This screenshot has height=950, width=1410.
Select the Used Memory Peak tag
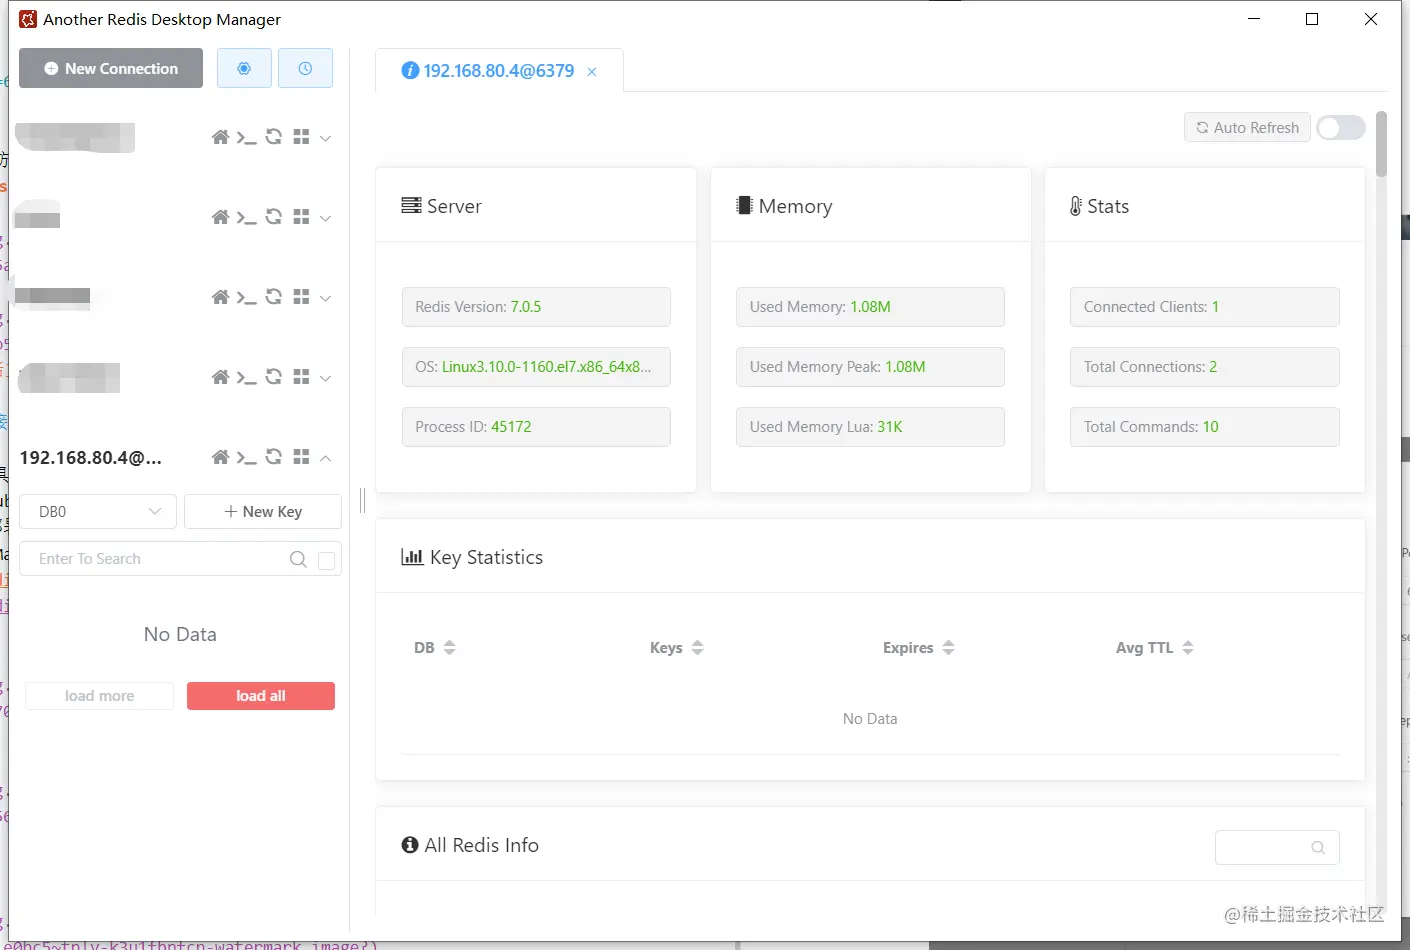[870, 367]
